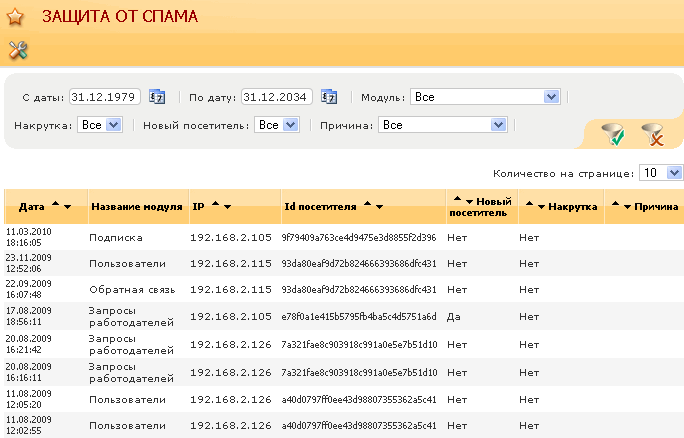
Task: Sort the IP column descending
Action: coord(228,206)
